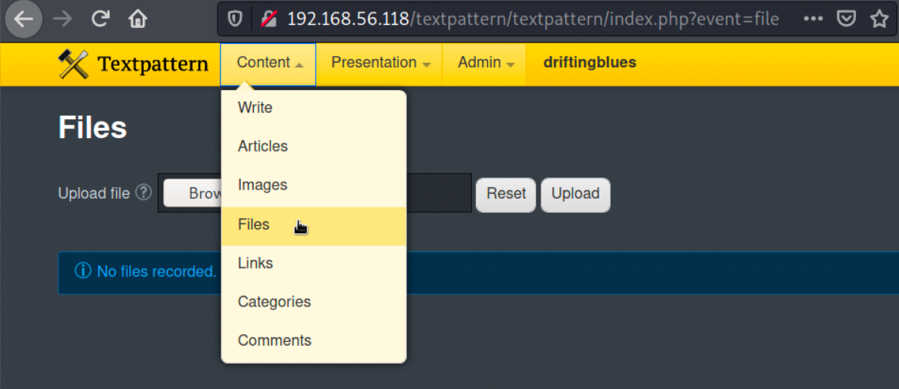Click the Browse file button
Screen dimensions: 899x389
pos(193,193)
